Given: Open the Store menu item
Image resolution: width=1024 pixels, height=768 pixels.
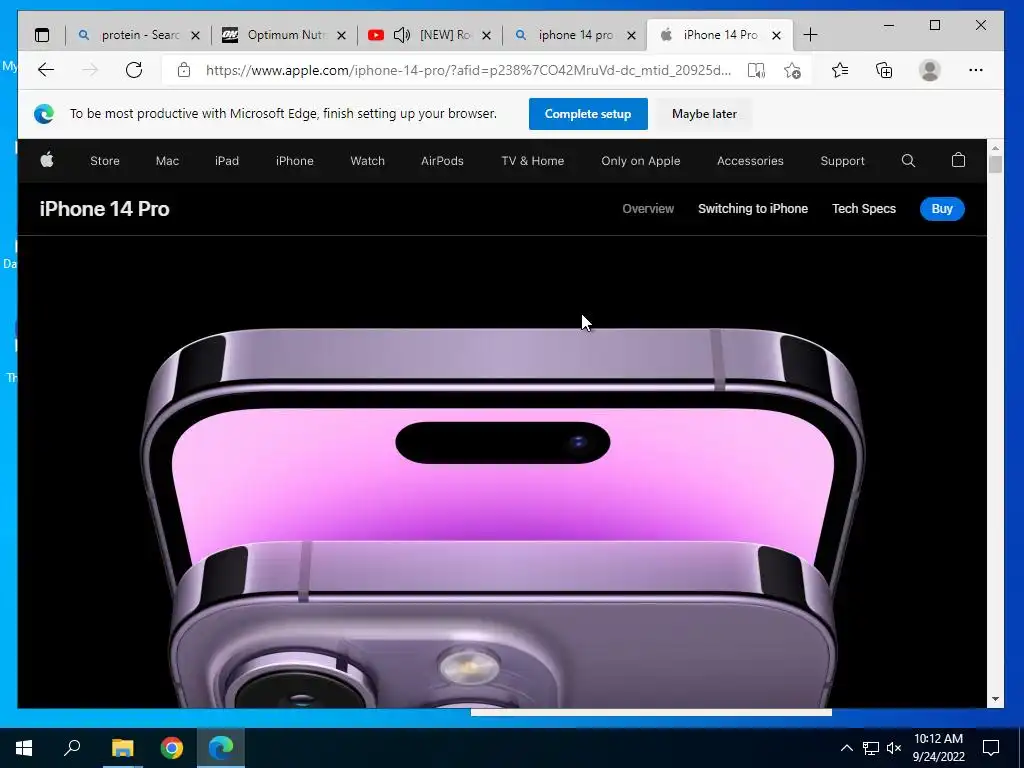Looking at the screenshot, I should (104, 161).
